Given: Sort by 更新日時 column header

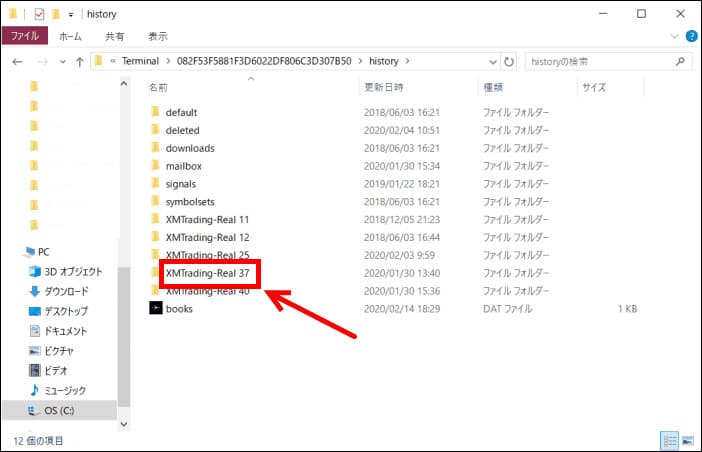Looking at the screenshot, I should (382, 87).
